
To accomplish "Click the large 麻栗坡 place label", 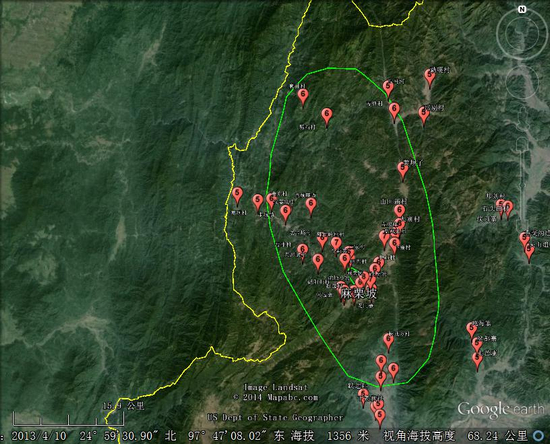I will click(360, 293).
